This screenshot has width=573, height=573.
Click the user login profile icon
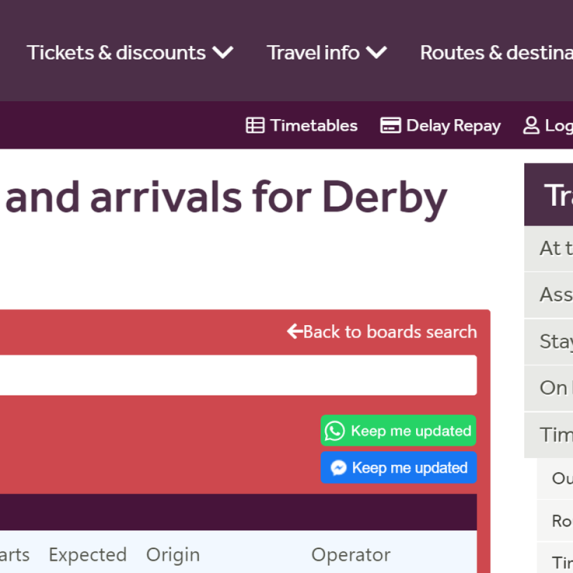[531, 125]
